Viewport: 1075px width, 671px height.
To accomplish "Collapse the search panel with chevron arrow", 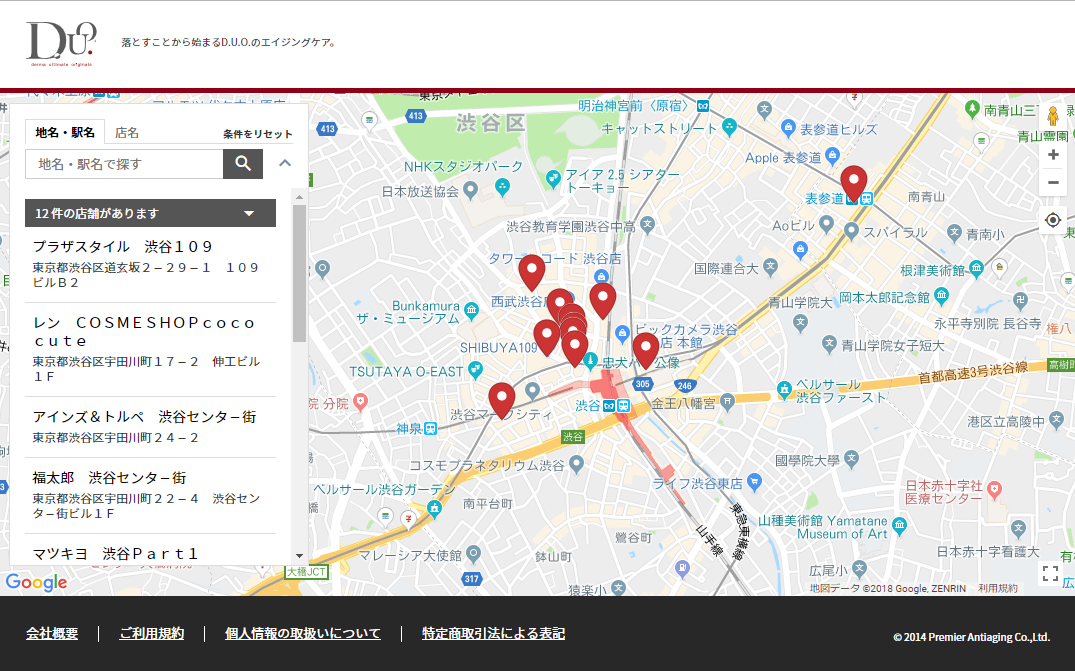I will 285,164.
